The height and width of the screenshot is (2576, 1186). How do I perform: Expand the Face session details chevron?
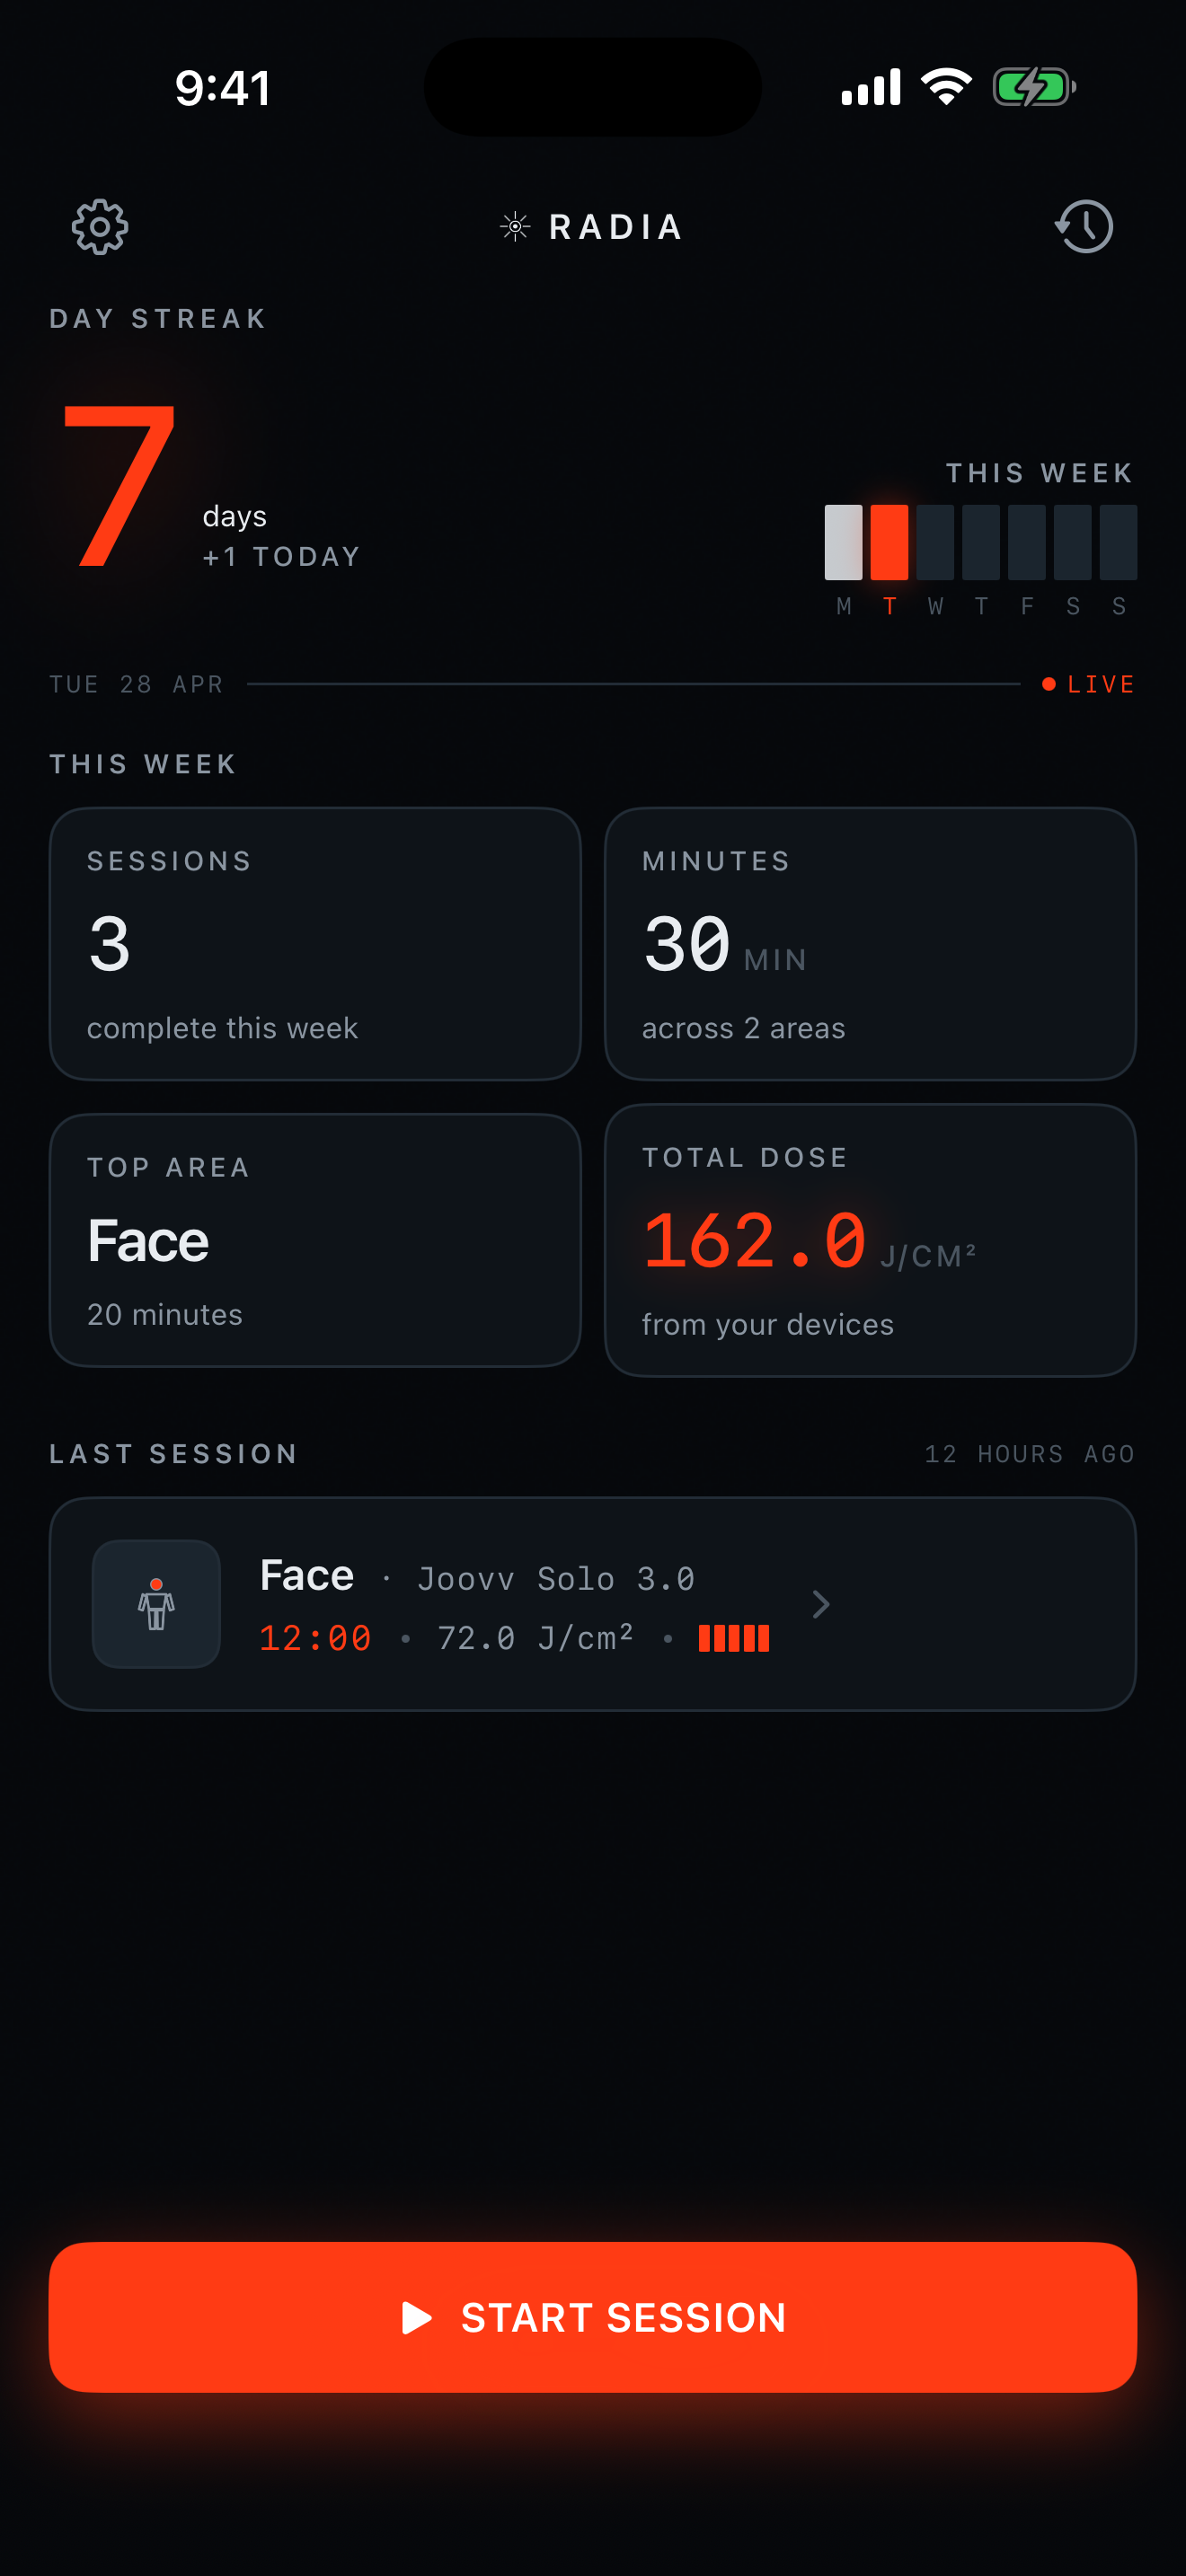click(x=821, y=1604)
